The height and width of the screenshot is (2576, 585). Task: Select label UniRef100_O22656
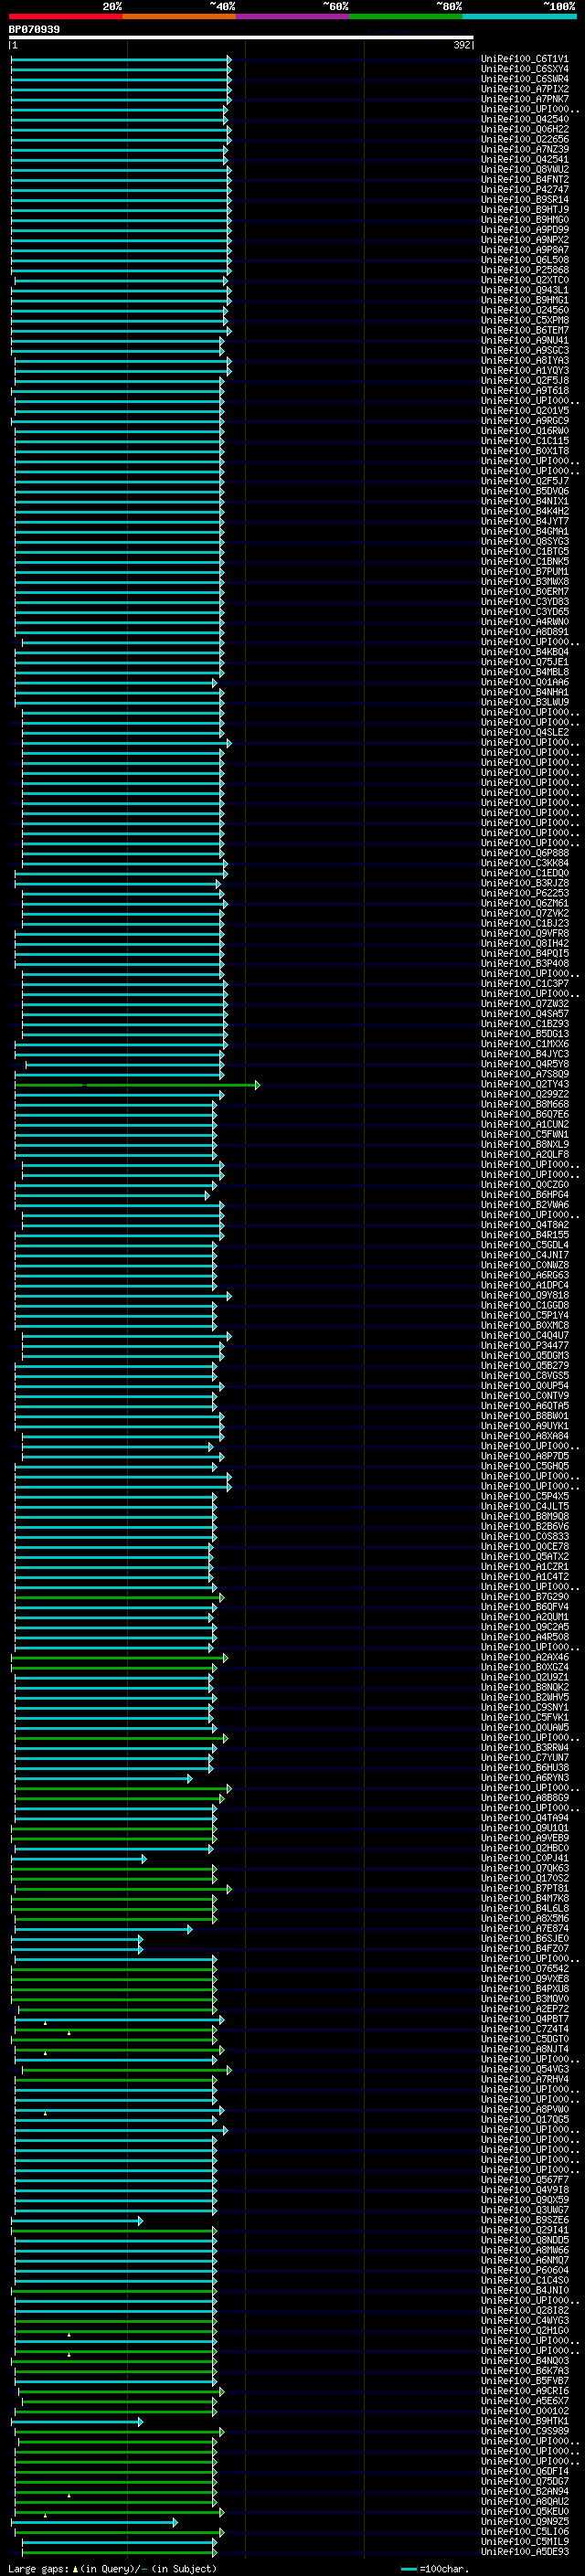(525, 139)
